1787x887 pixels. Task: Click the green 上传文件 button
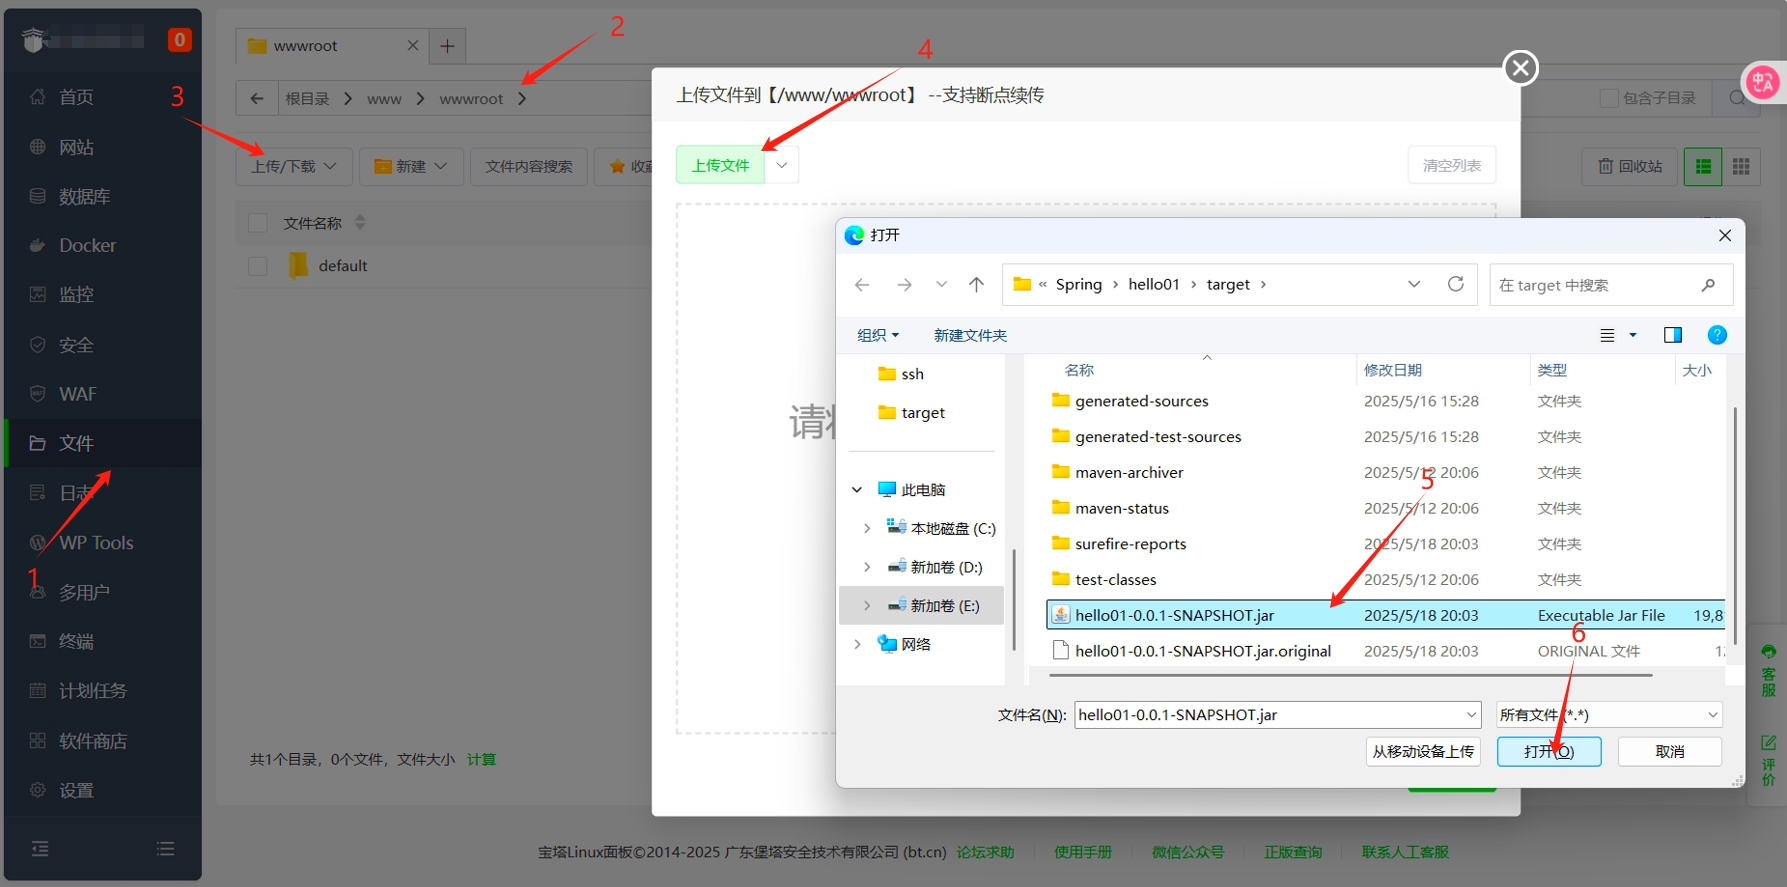click(x=720, y=165)
